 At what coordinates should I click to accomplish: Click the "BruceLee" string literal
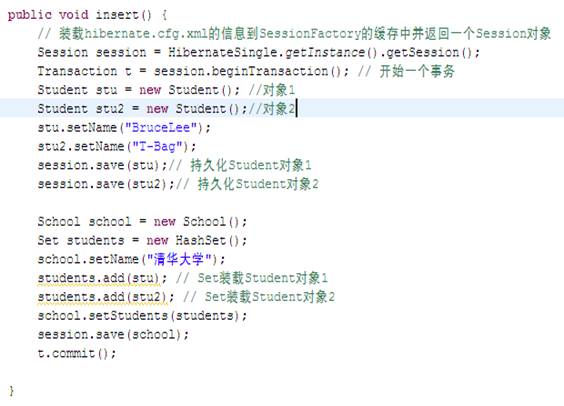click(161, 128)
